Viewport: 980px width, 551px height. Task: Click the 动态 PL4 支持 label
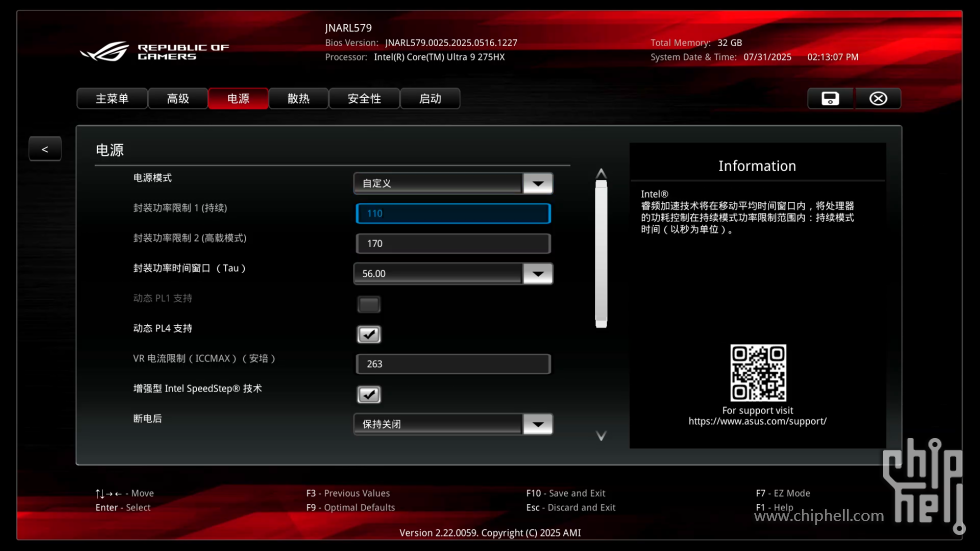pos(162,329)
